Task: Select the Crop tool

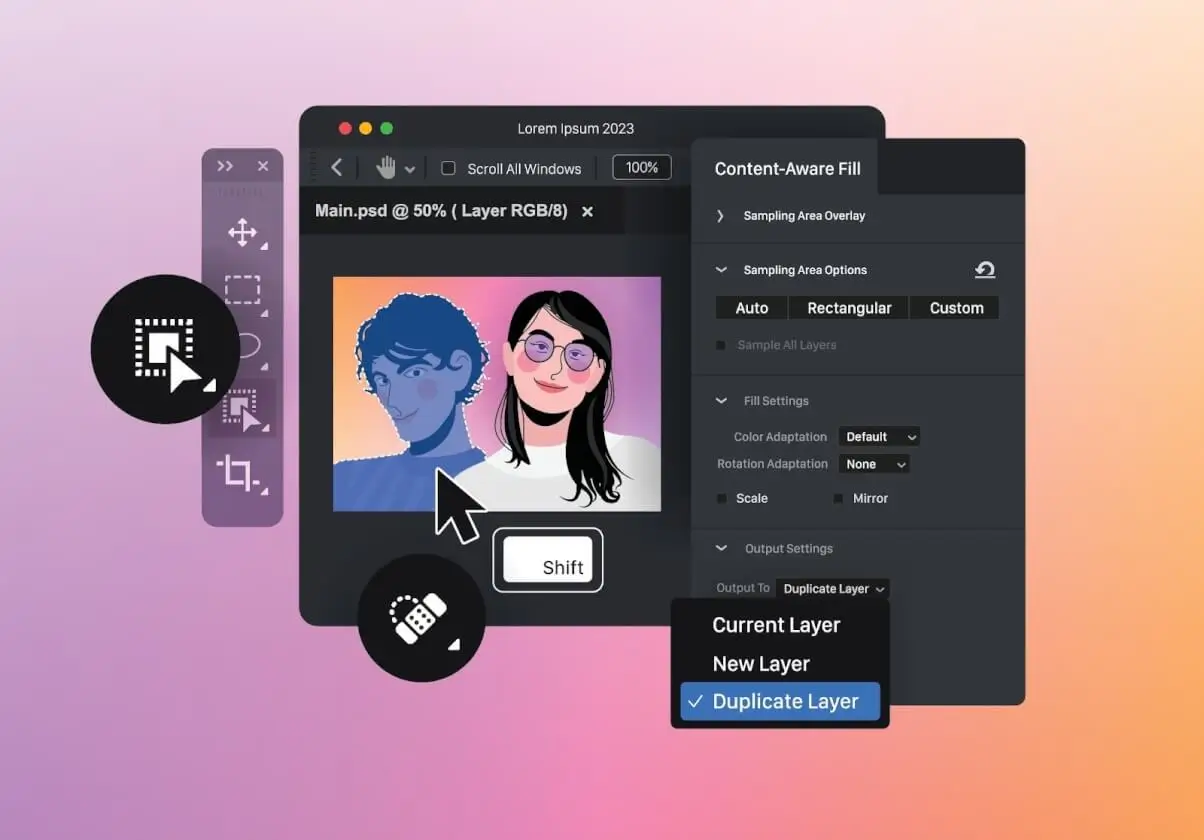Action: point(239,471)
